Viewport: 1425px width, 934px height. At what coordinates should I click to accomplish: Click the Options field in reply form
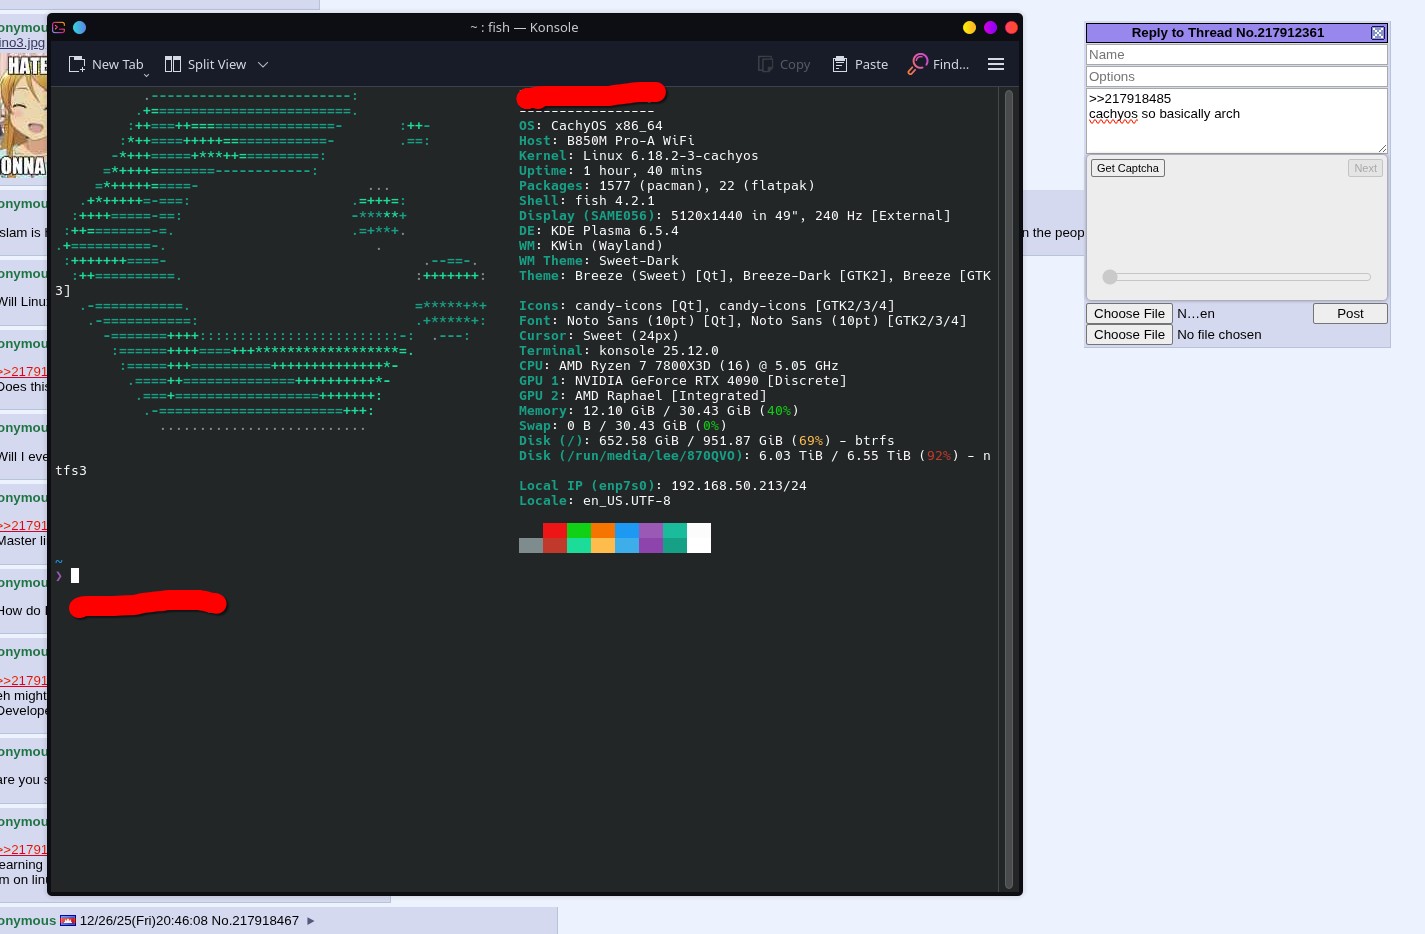(1236, 77)
